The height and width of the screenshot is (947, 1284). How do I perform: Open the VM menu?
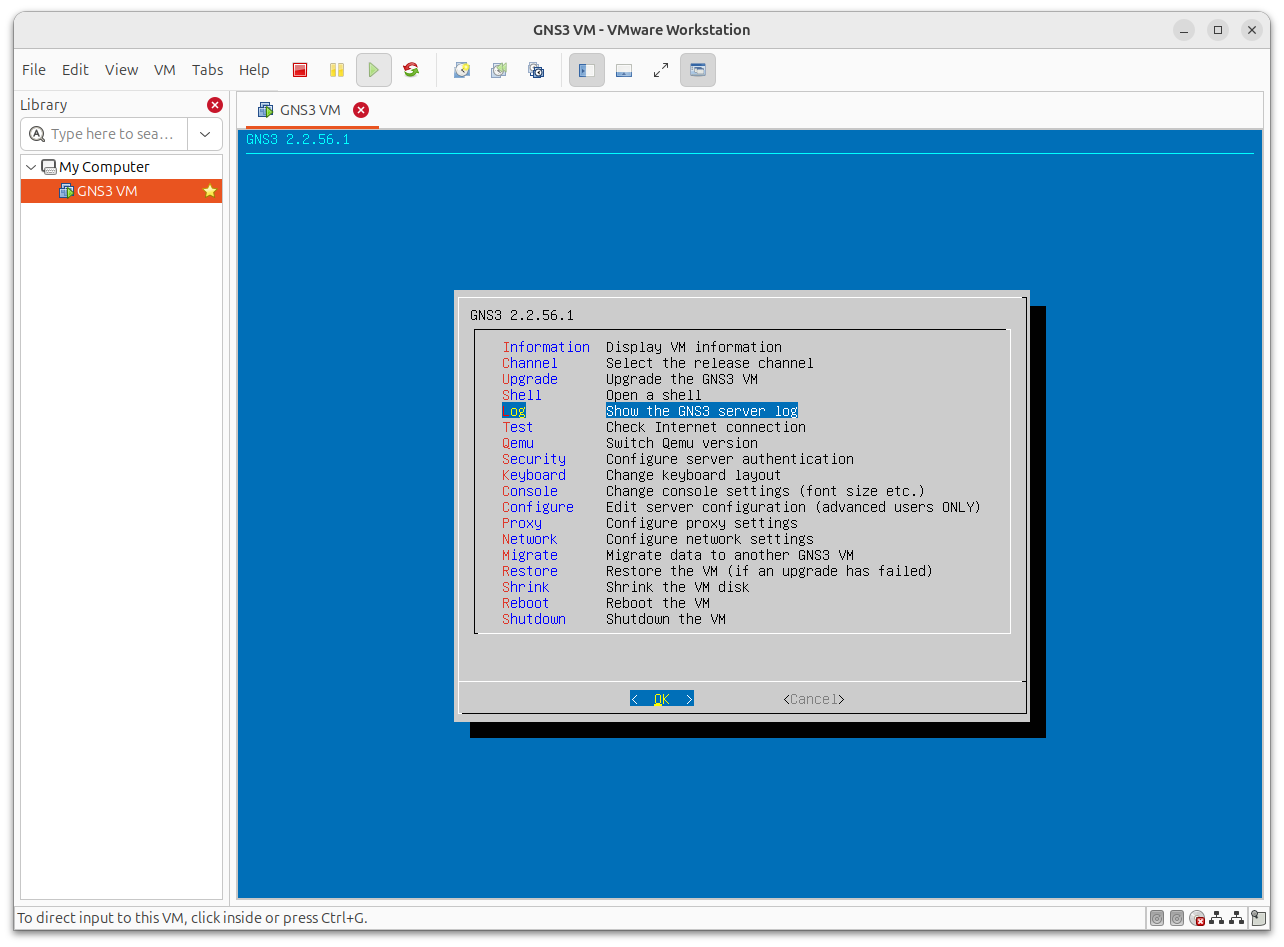tap(165, 70)
